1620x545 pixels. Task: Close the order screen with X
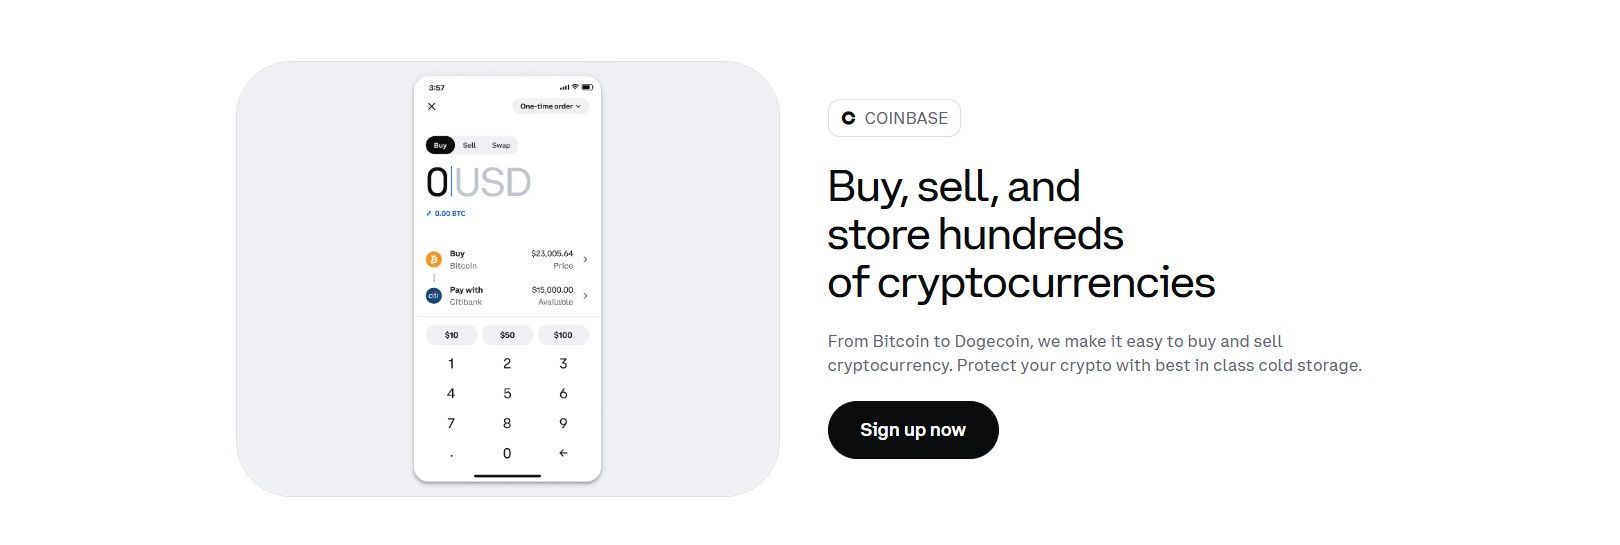pyautogui.click(x=432, y=106)
